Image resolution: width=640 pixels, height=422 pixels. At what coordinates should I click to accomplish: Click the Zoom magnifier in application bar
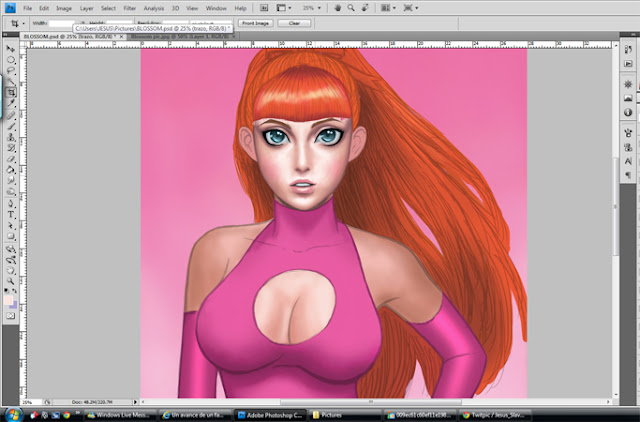(x=351, y=8)
